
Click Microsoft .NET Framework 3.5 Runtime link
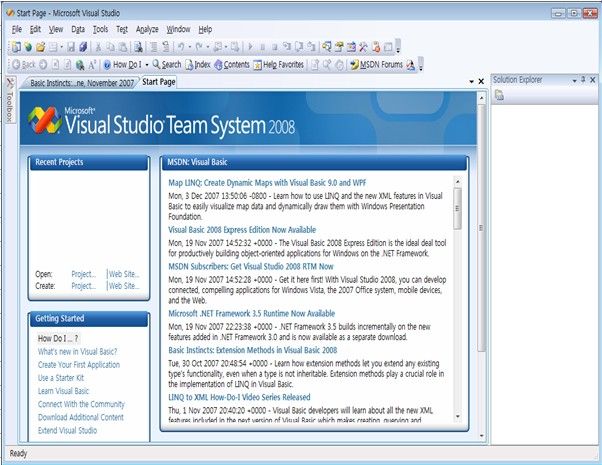[x=251, y=313]
